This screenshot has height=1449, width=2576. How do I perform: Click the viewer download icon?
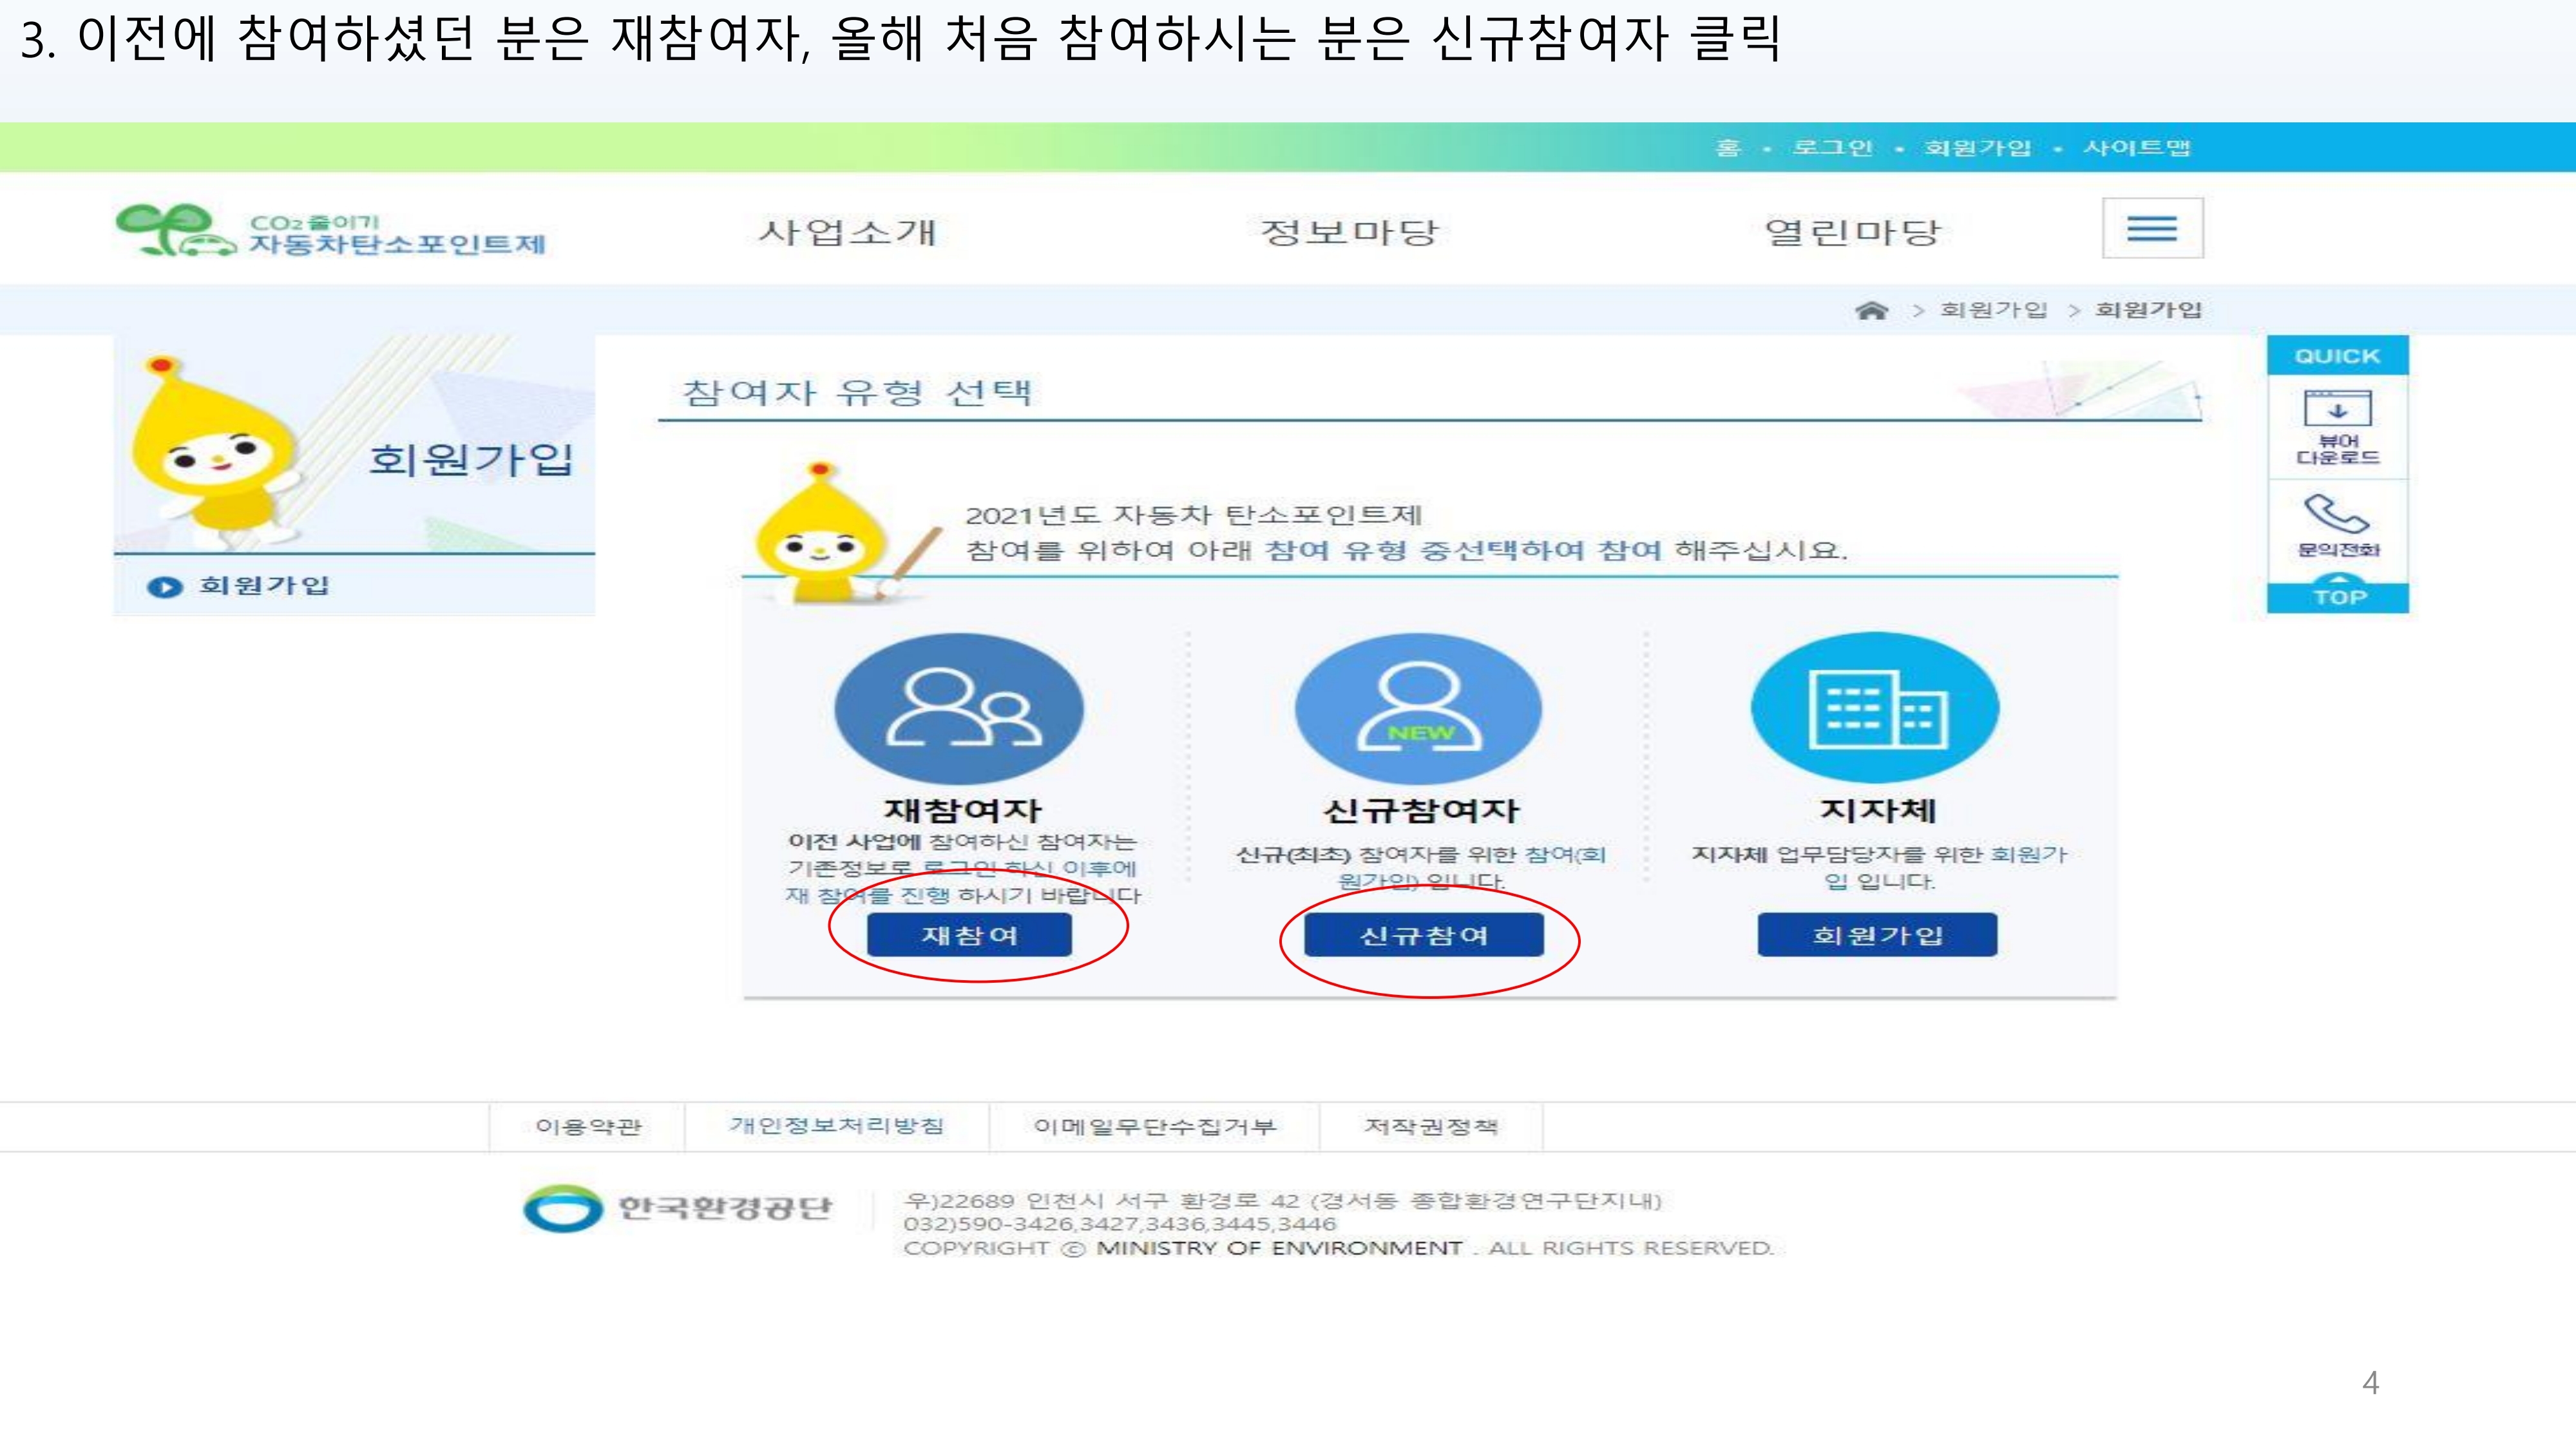pyautogui.click(x=2337, y=409)
